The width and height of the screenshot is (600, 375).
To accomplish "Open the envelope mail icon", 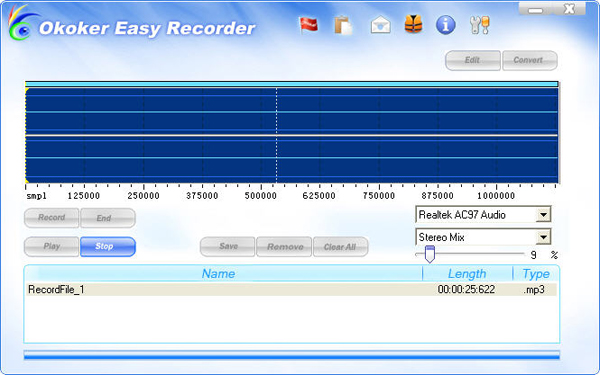I will pos(380,25).
